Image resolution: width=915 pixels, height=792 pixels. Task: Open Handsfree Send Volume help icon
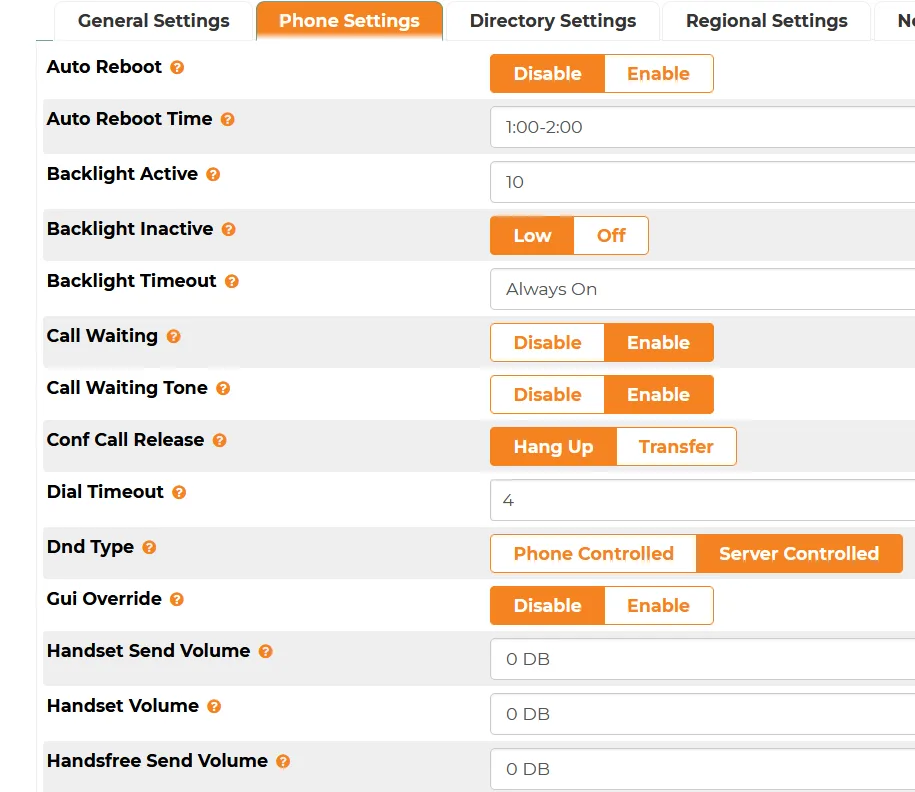pyautogui.click(x=283, y=761)
